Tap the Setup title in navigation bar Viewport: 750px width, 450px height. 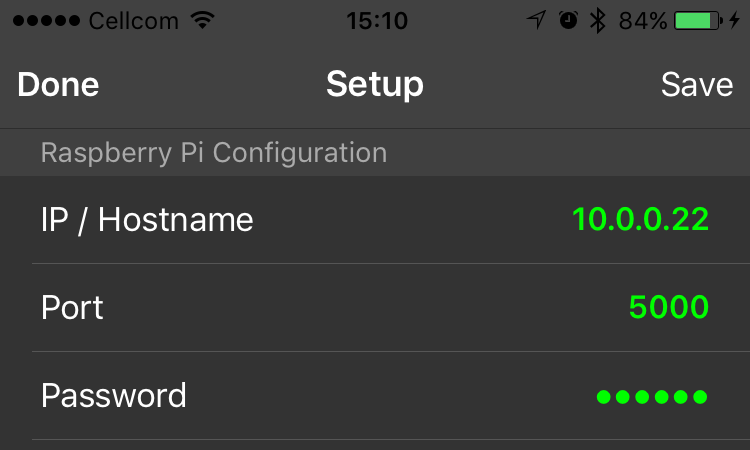click(375, 85)
